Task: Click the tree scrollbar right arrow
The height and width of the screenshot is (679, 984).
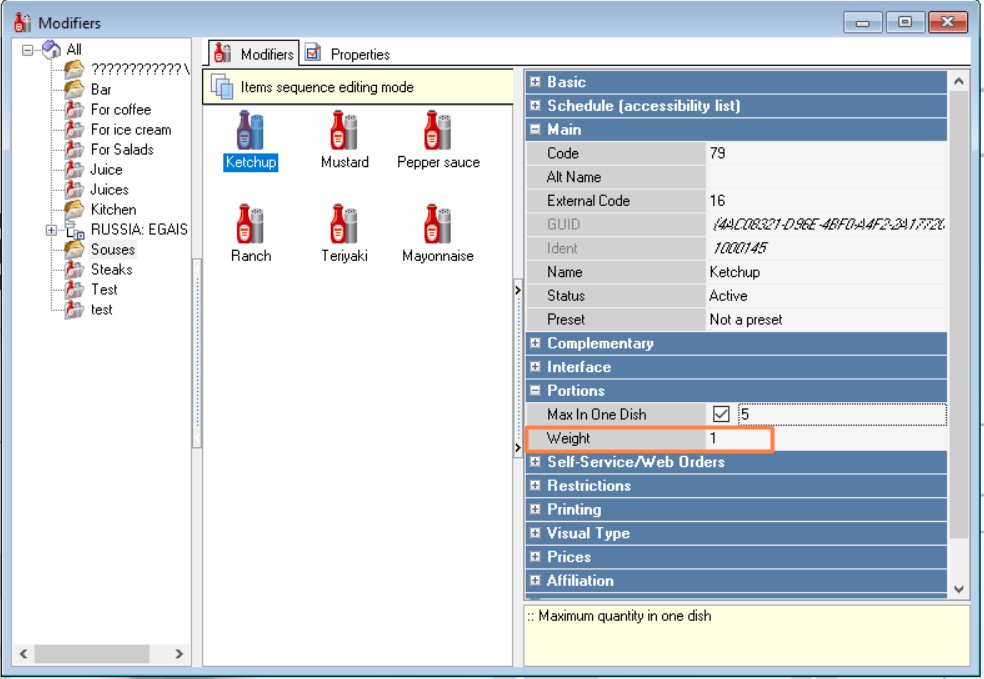Action: (179, 654)
